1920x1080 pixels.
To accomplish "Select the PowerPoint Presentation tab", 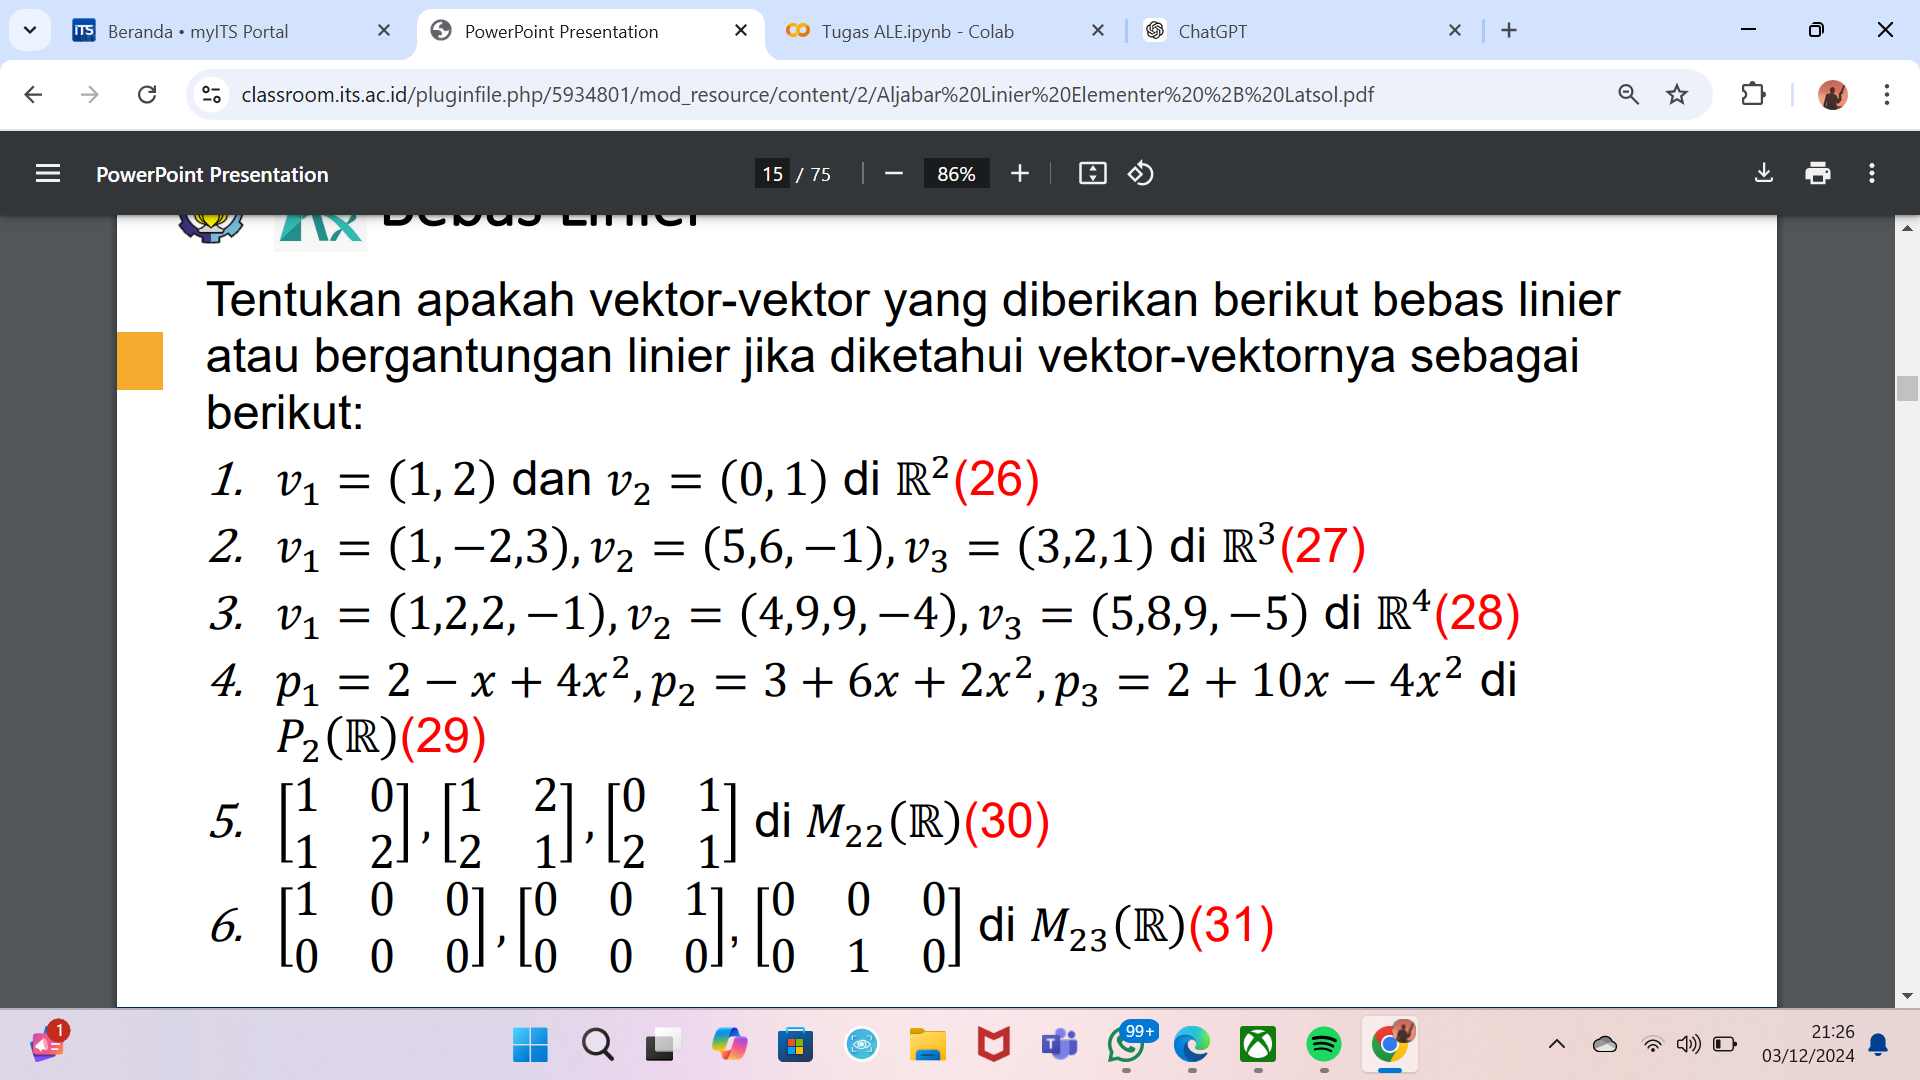I will 590,31.
